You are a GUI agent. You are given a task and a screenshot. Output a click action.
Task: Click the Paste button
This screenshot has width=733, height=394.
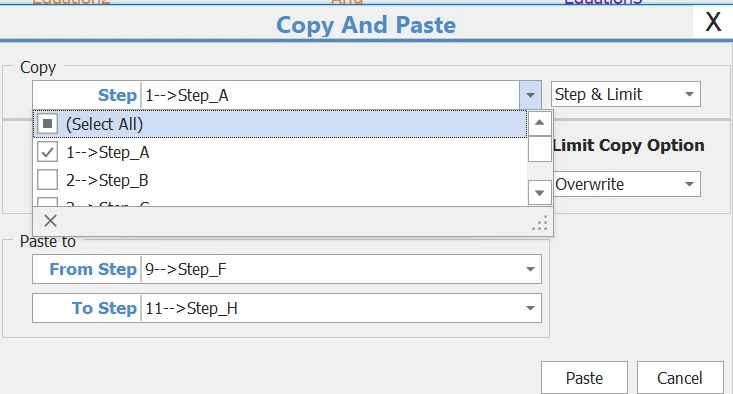584,378
